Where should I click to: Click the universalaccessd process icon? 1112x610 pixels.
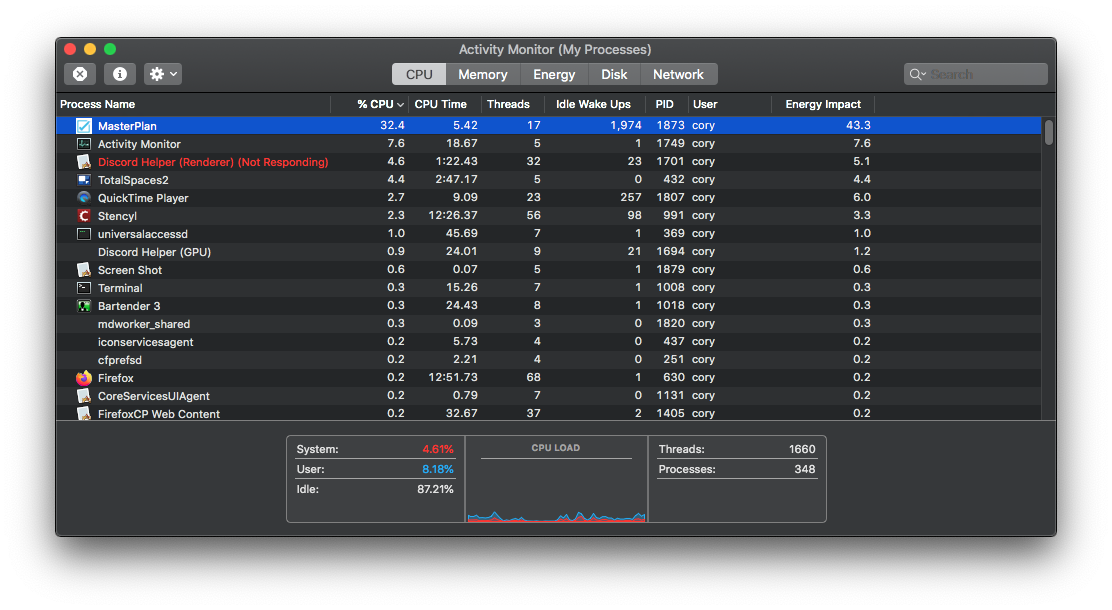pyautogui.click(x=84, y=233)
